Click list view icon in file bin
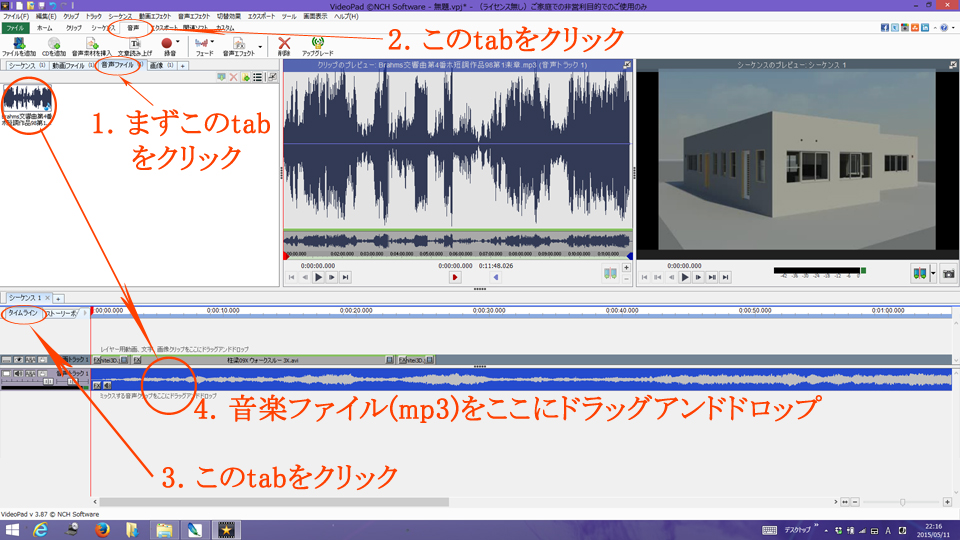Viewport: 960px width, 540px height. click(x=258, y=77)
